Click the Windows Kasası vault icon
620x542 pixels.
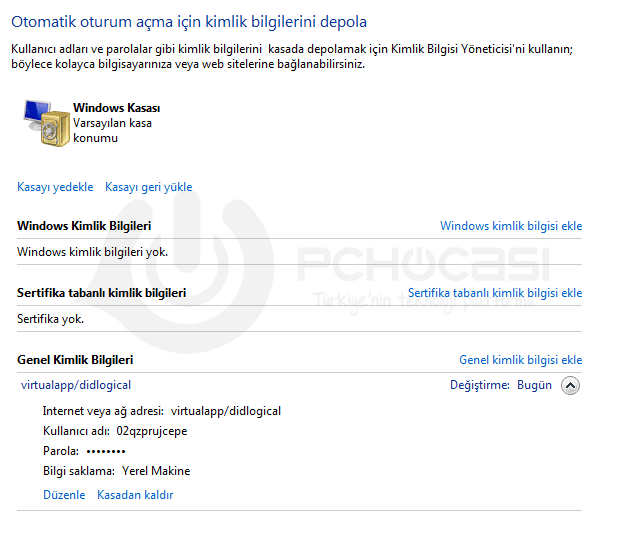[45, 124]
